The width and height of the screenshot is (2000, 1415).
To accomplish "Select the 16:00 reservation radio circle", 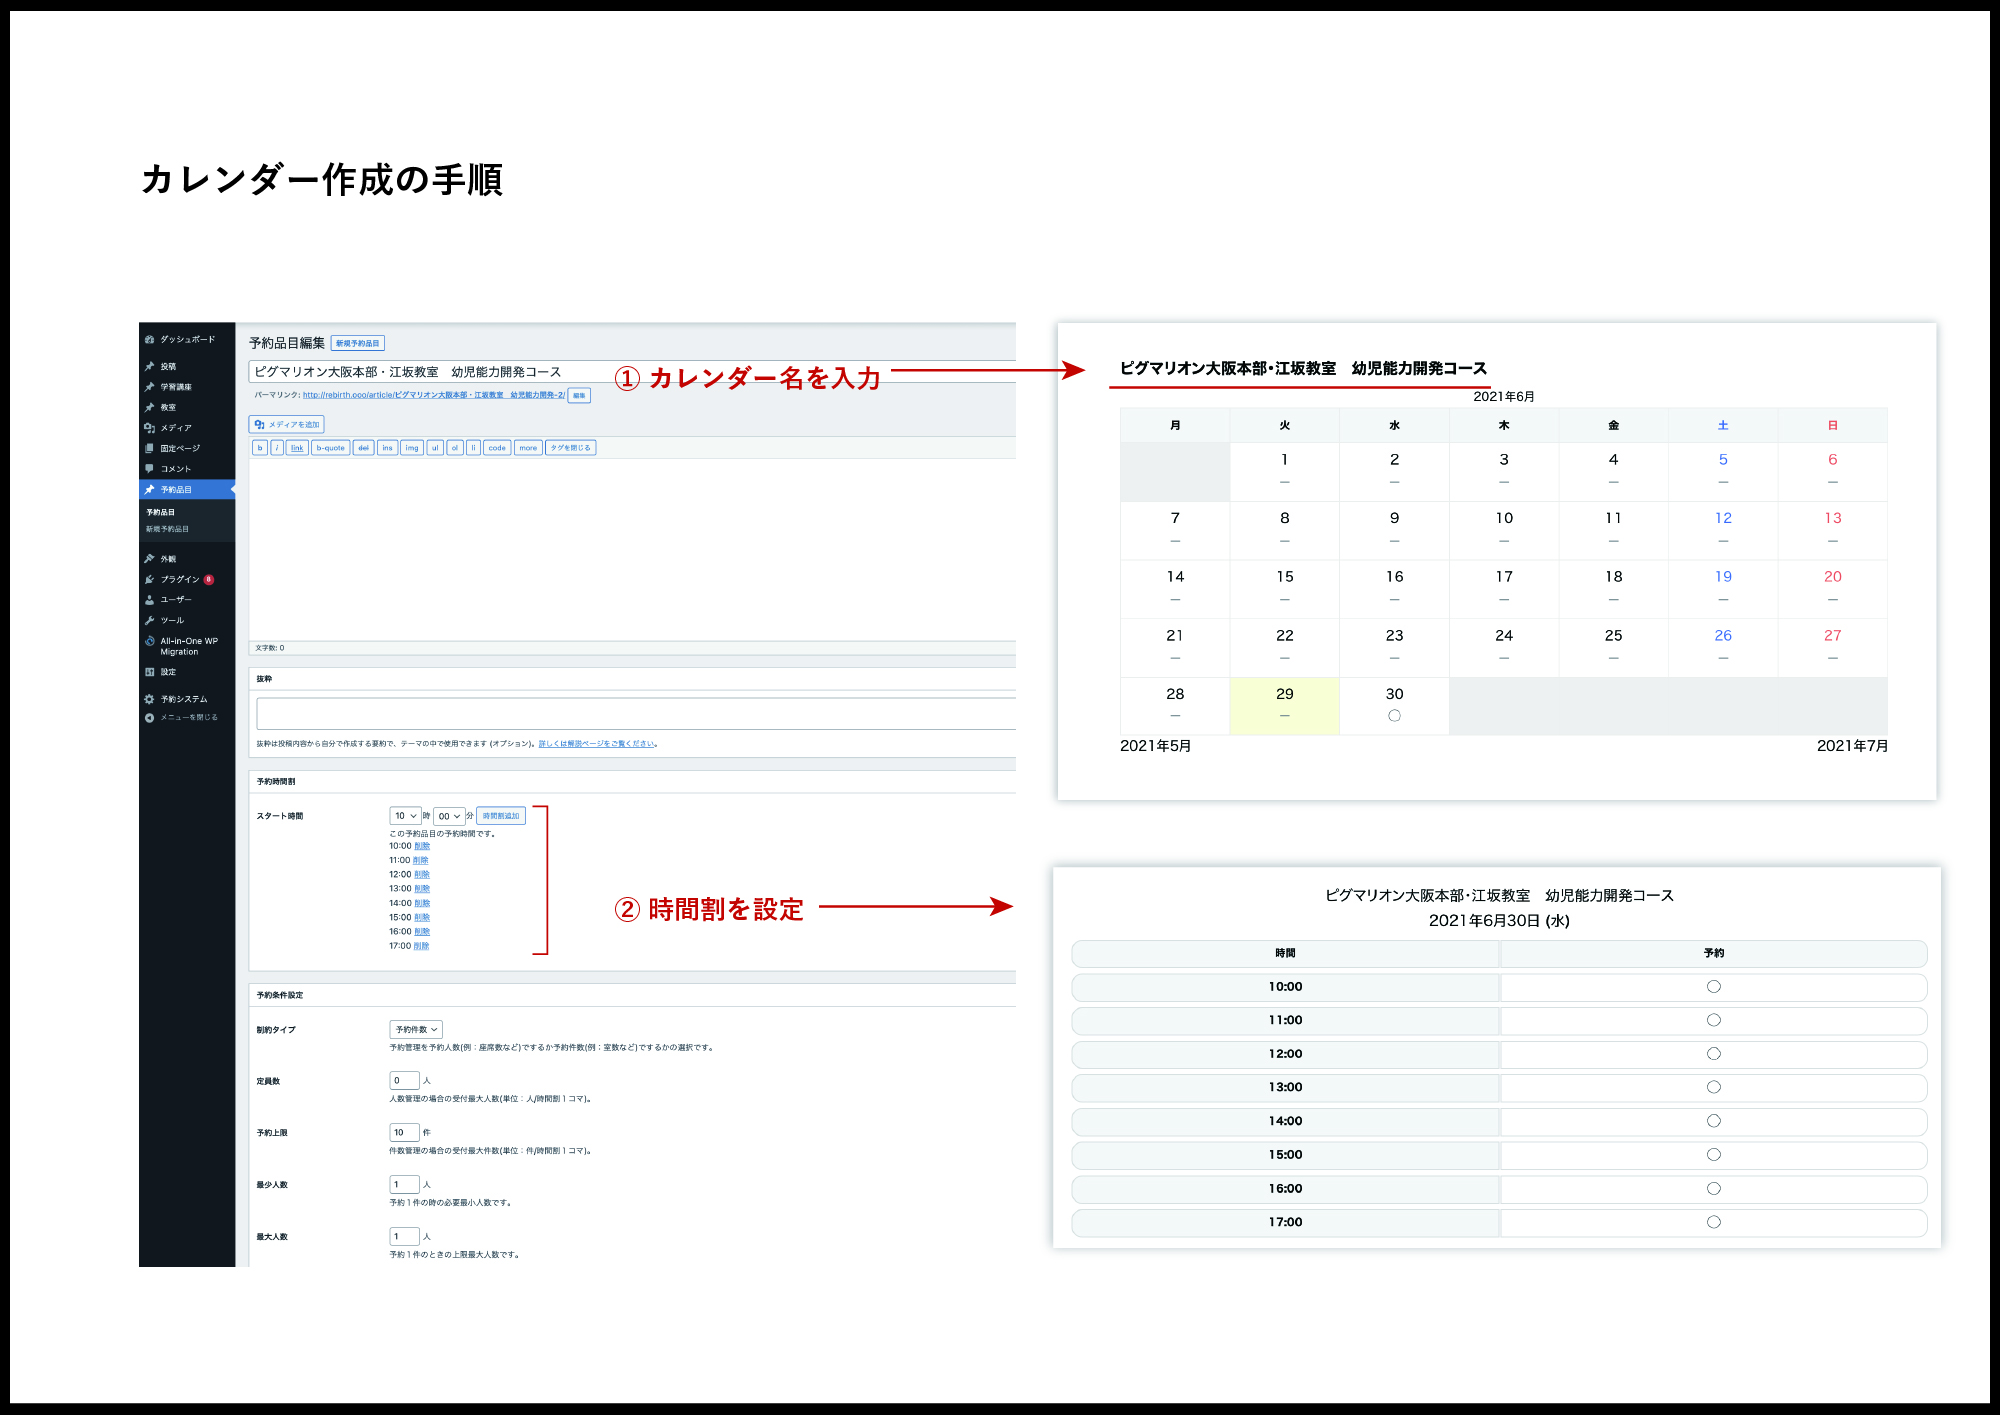I will [1713, 1189].
